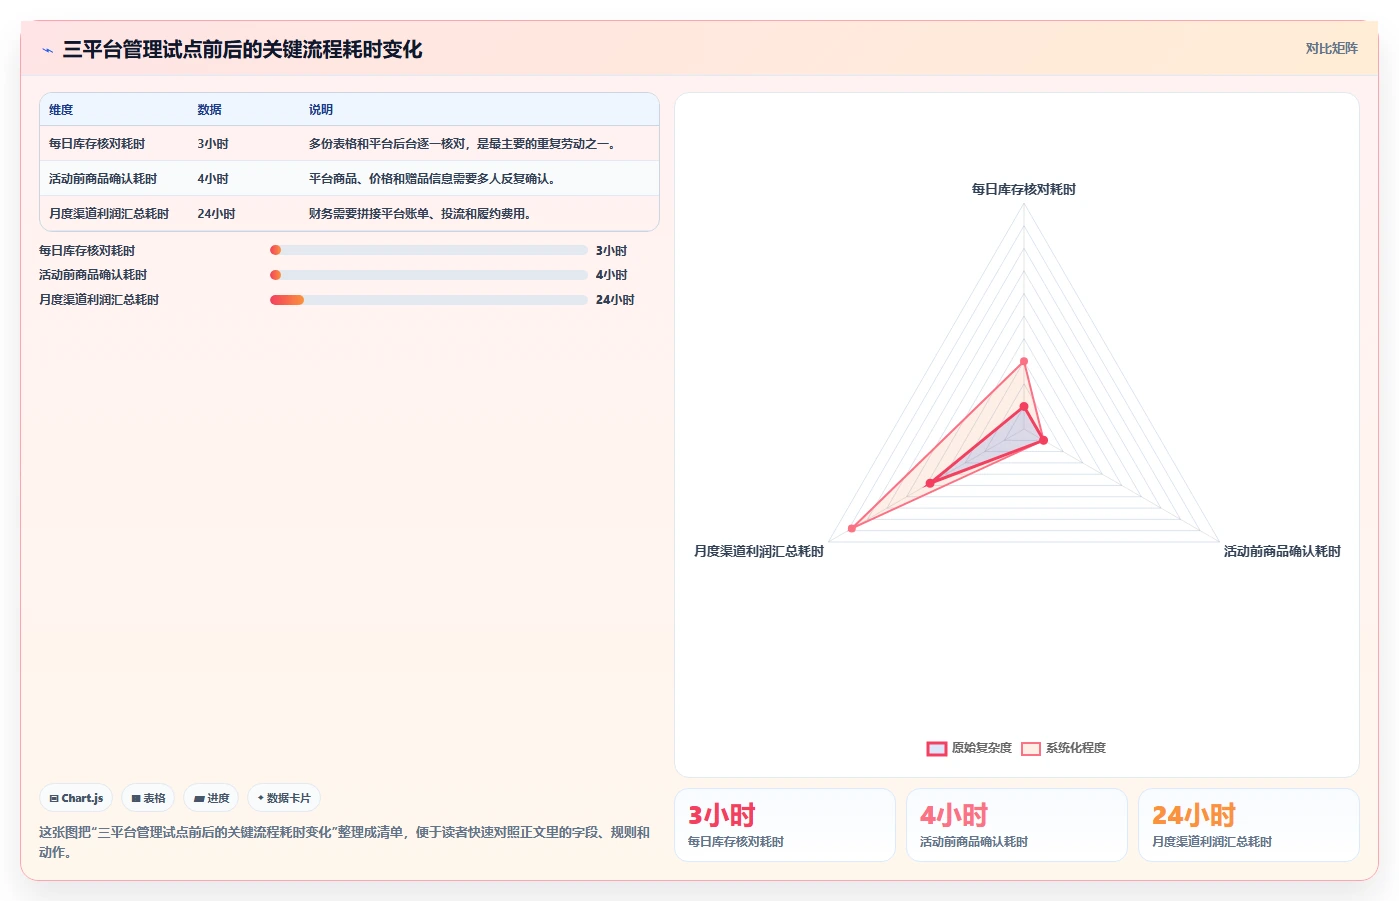This screenshot has width=1399, height=901.
Task: Click description starting 平台商品、价格和赠品信息
Action: (x=434, y=179)
